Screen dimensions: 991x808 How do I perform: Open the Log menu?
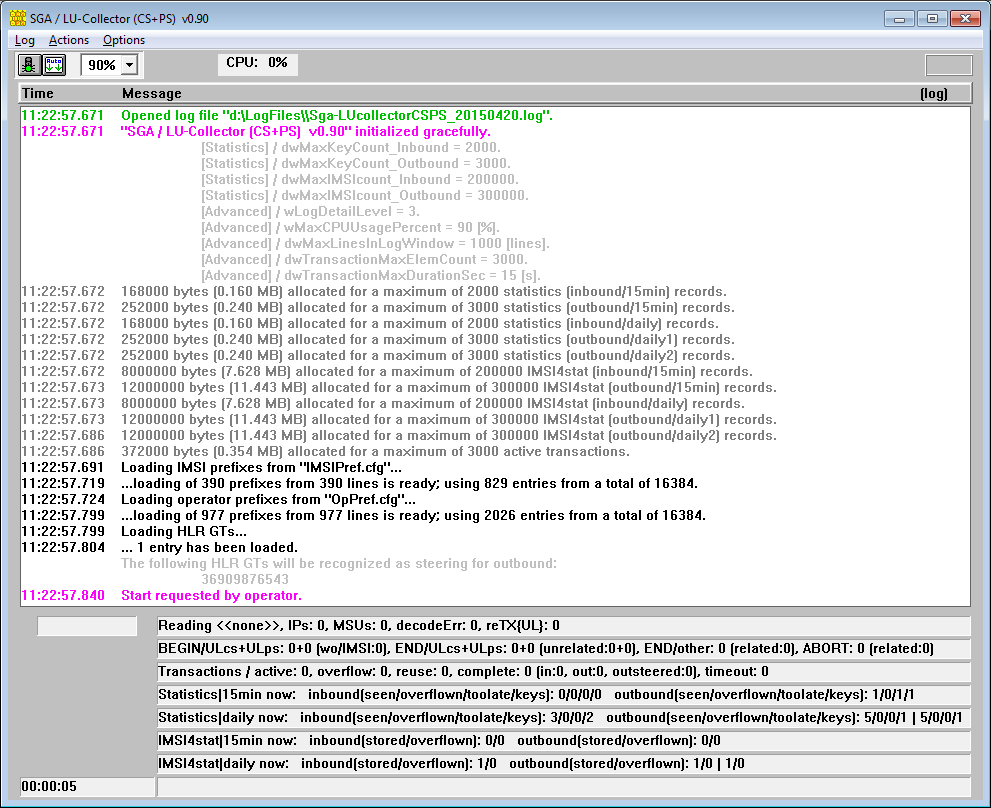pos(25,40)
